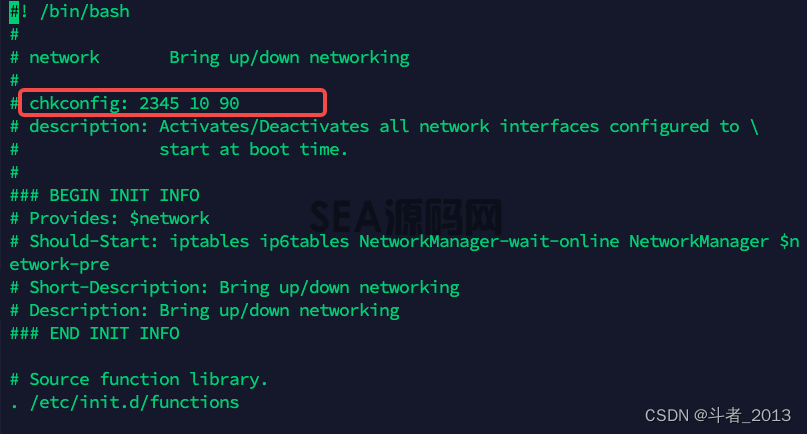Click the cursor block on the shebang line
Screen dimensions: 807x434
tap(14, 12)
